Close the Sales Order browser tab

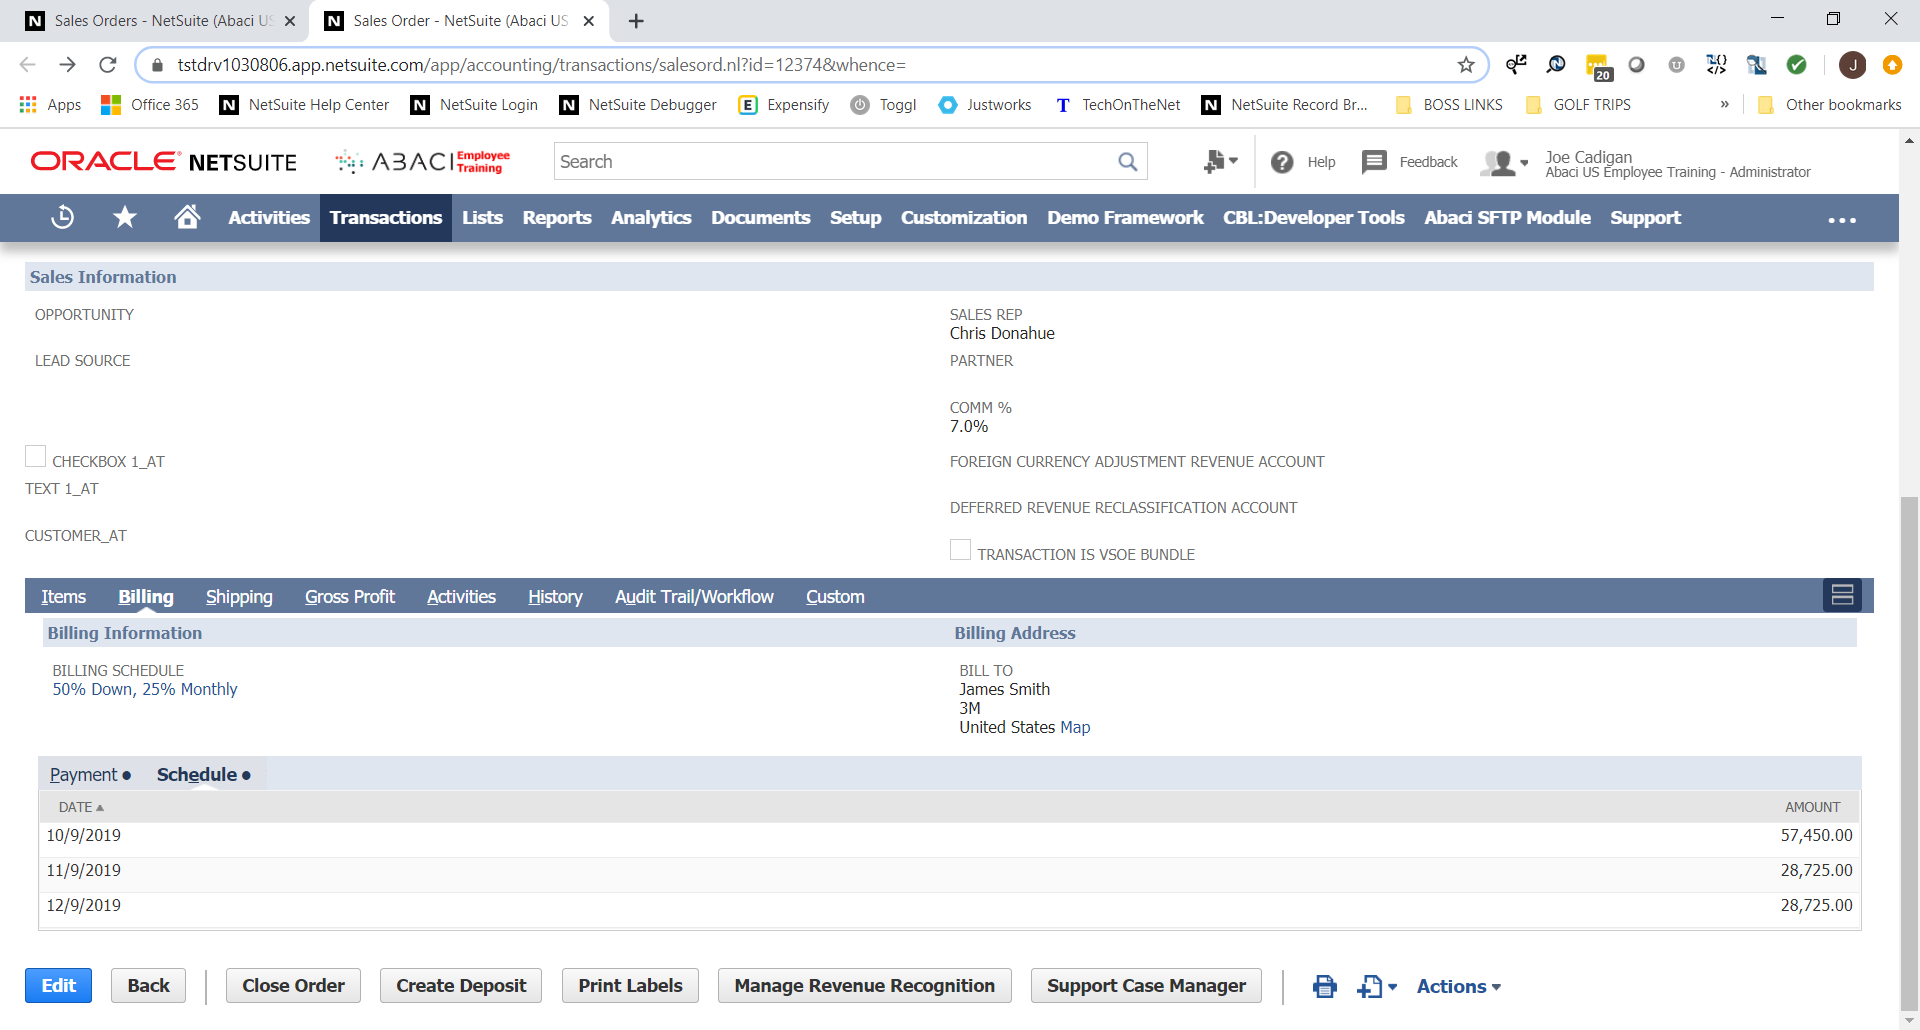coord(589,21)
